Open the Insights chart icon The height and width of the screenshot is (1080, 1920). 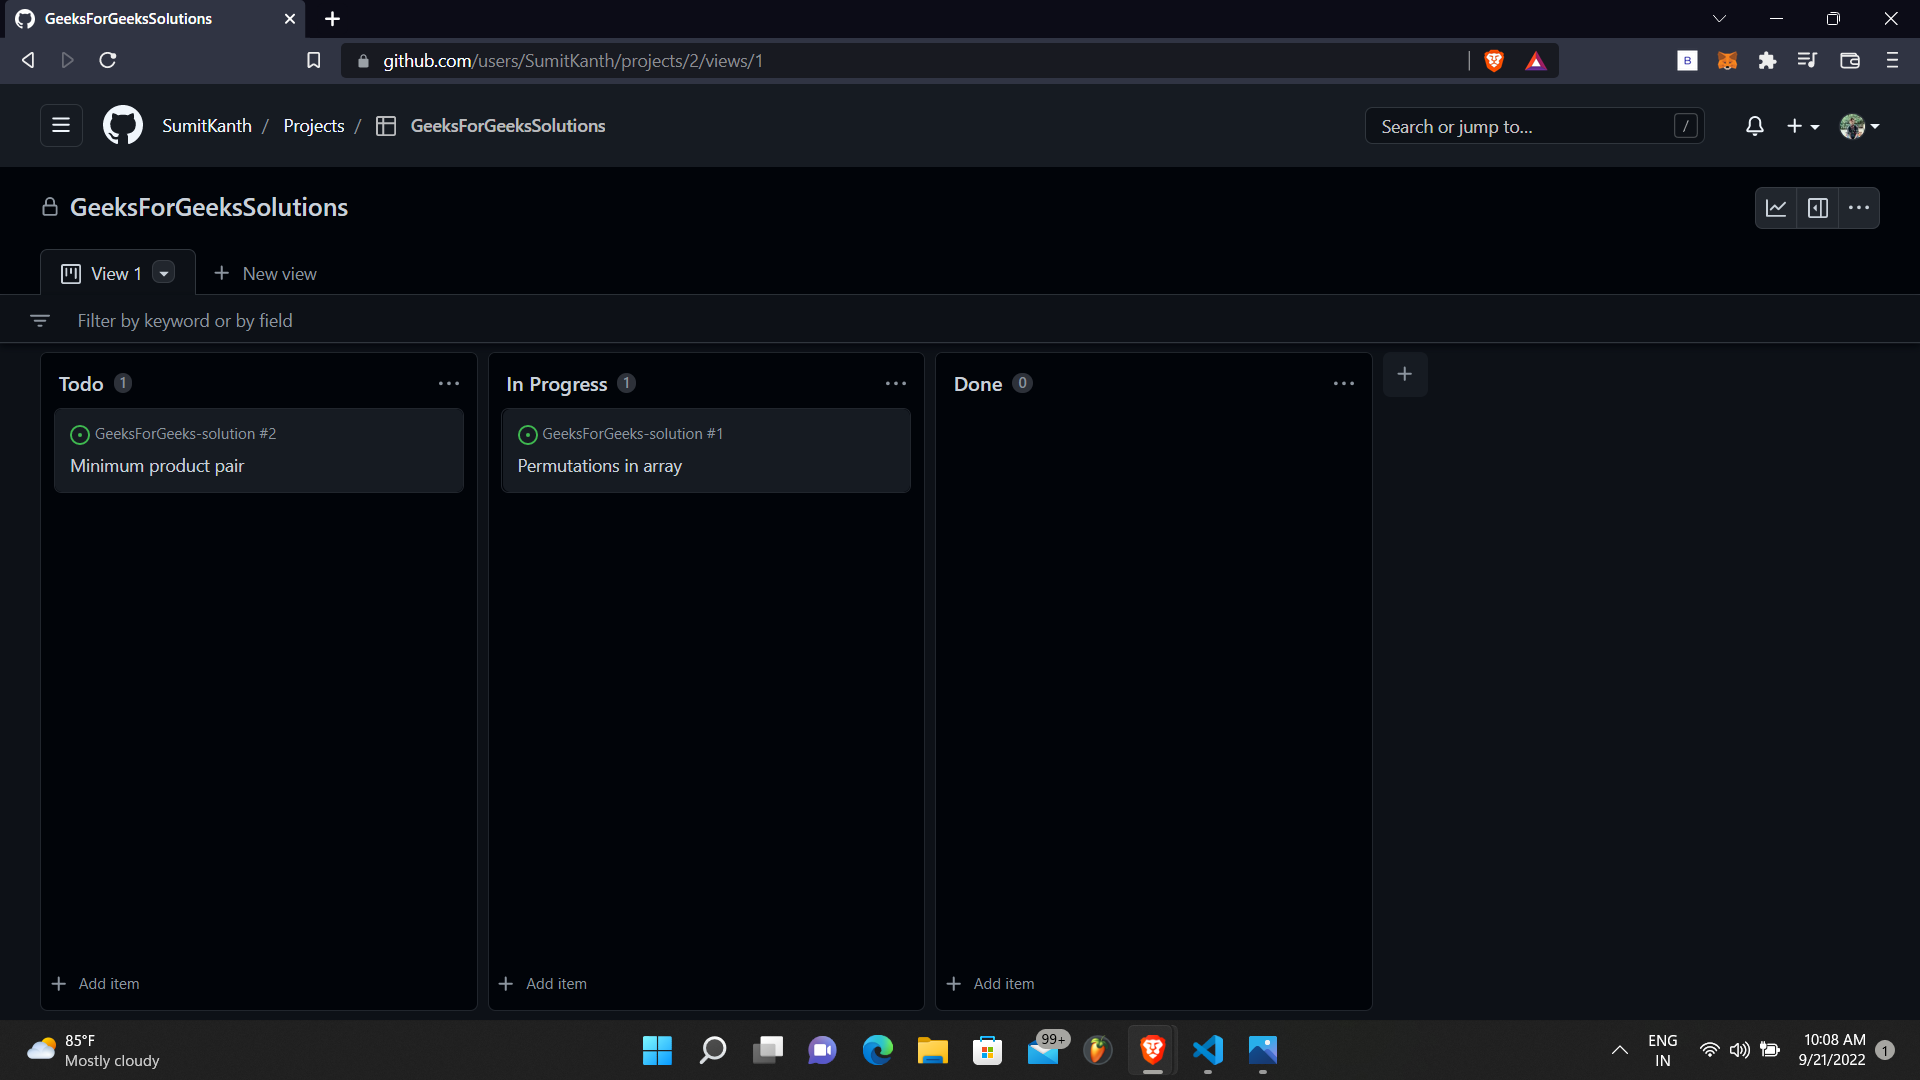[x=1776, y=208]
